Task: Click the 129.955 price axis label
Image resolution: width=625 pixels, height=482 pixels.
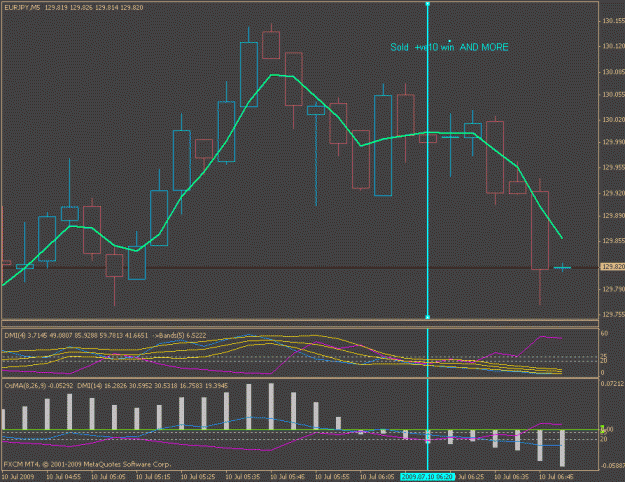Action: pyautogui.click(x=614, y=167)
